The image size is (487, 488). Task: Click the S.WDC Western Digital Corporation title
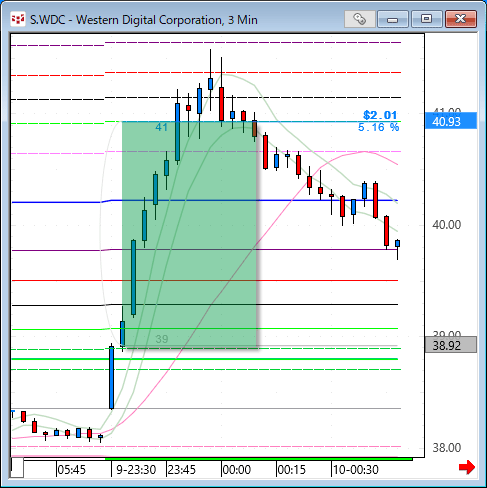click(144, 20)
